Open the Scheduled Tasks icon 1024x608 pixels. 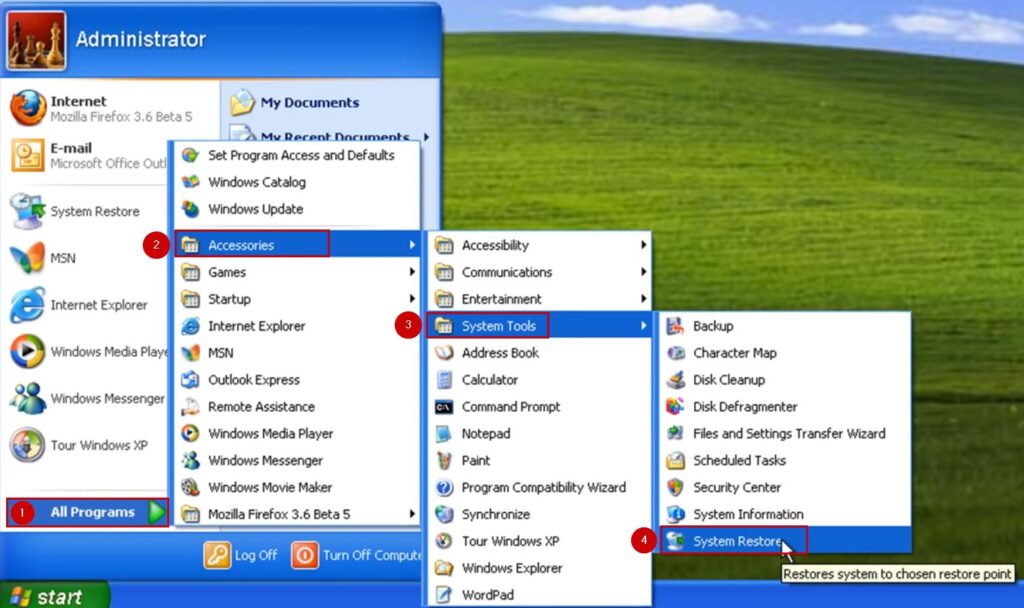(x=675, y=460)
